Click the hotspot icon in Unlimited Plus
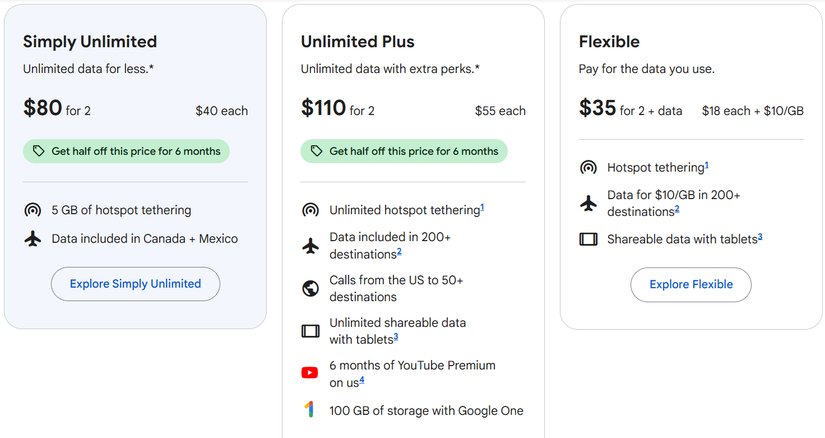This screenshot has height=438, width=825. [x=310, y=211]
